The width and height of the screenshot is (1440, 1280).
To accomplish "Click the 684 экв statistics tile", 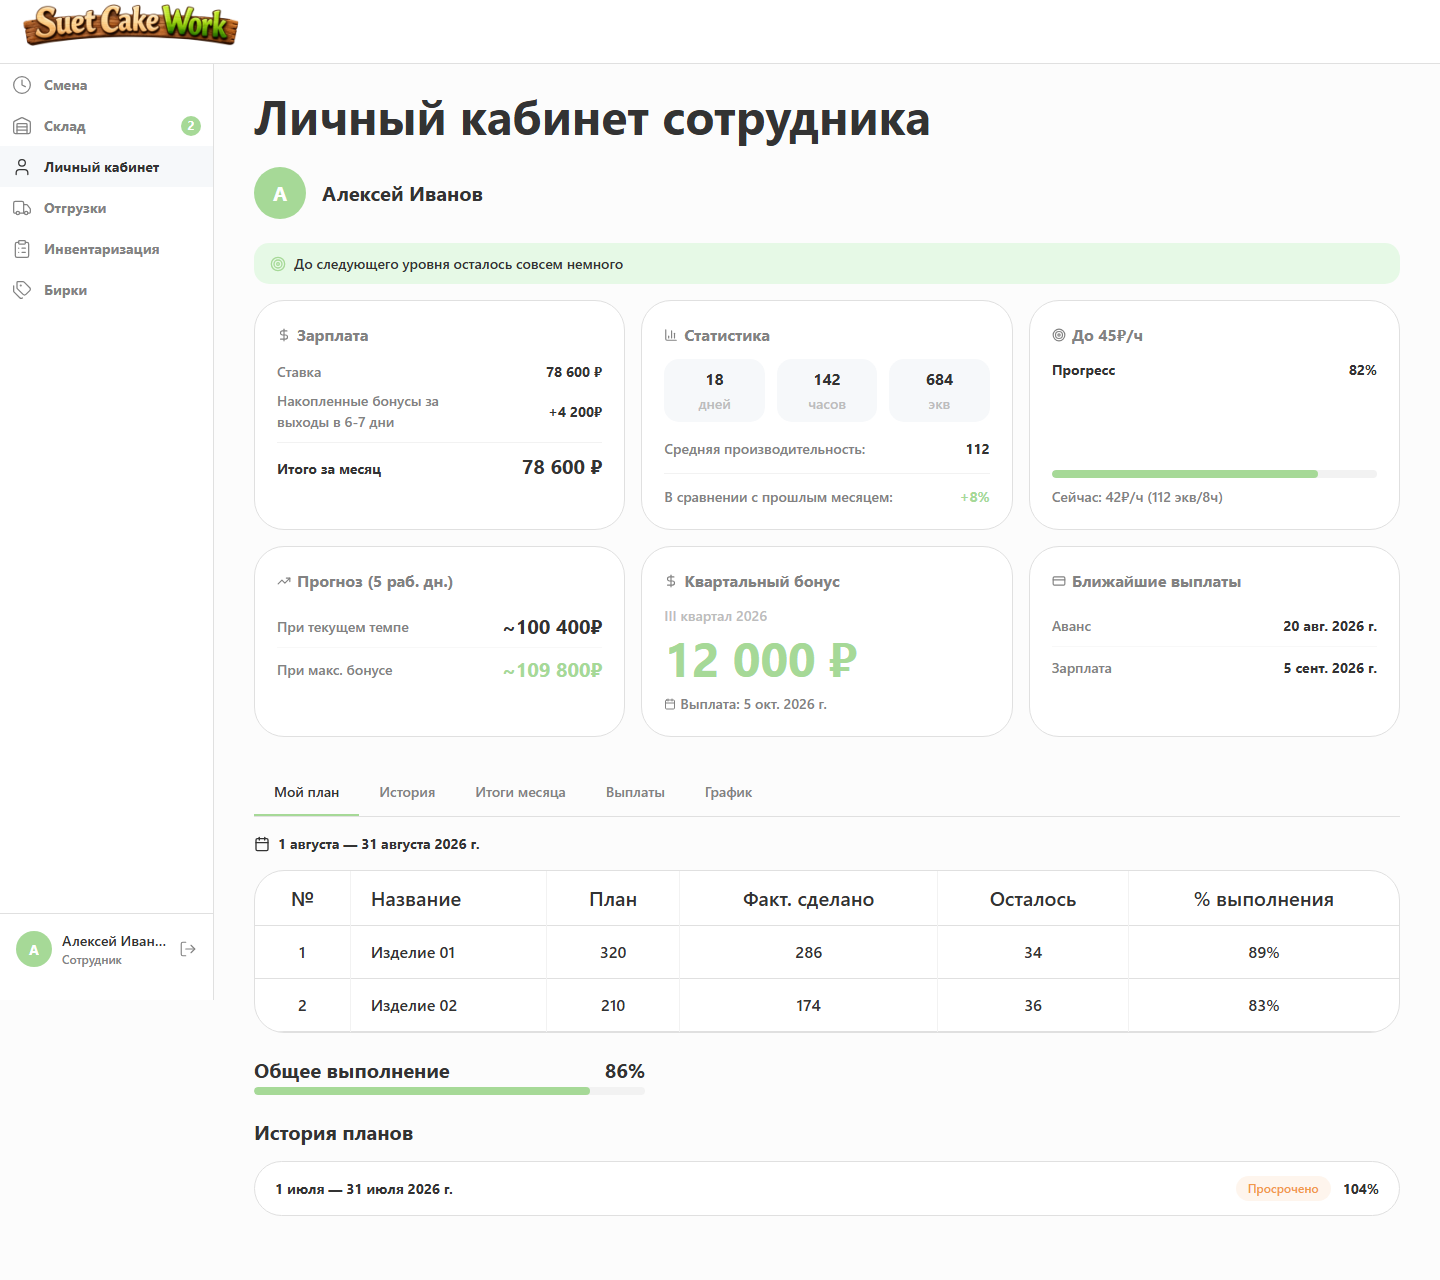I will click(939, 390).
